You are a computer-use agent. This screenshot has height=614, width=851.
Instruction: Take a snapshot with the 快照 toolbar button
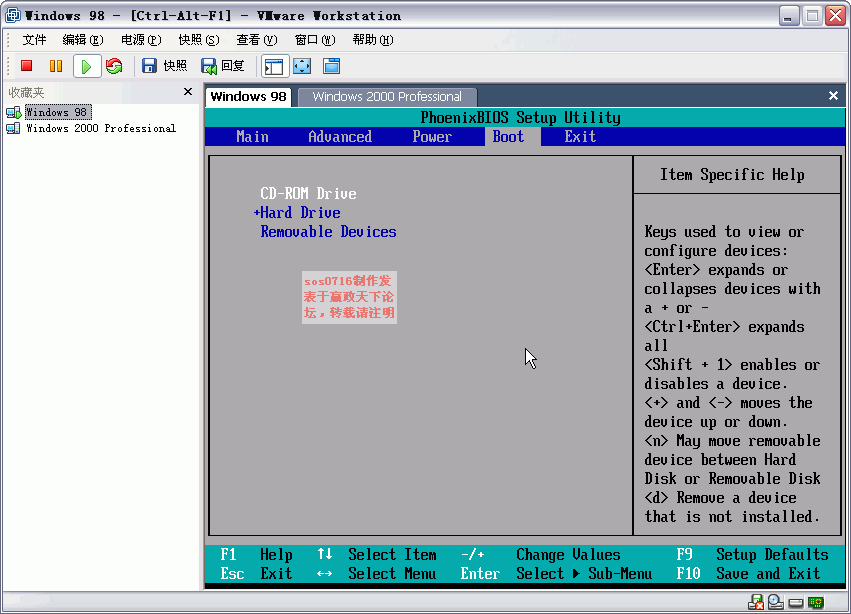164,66
